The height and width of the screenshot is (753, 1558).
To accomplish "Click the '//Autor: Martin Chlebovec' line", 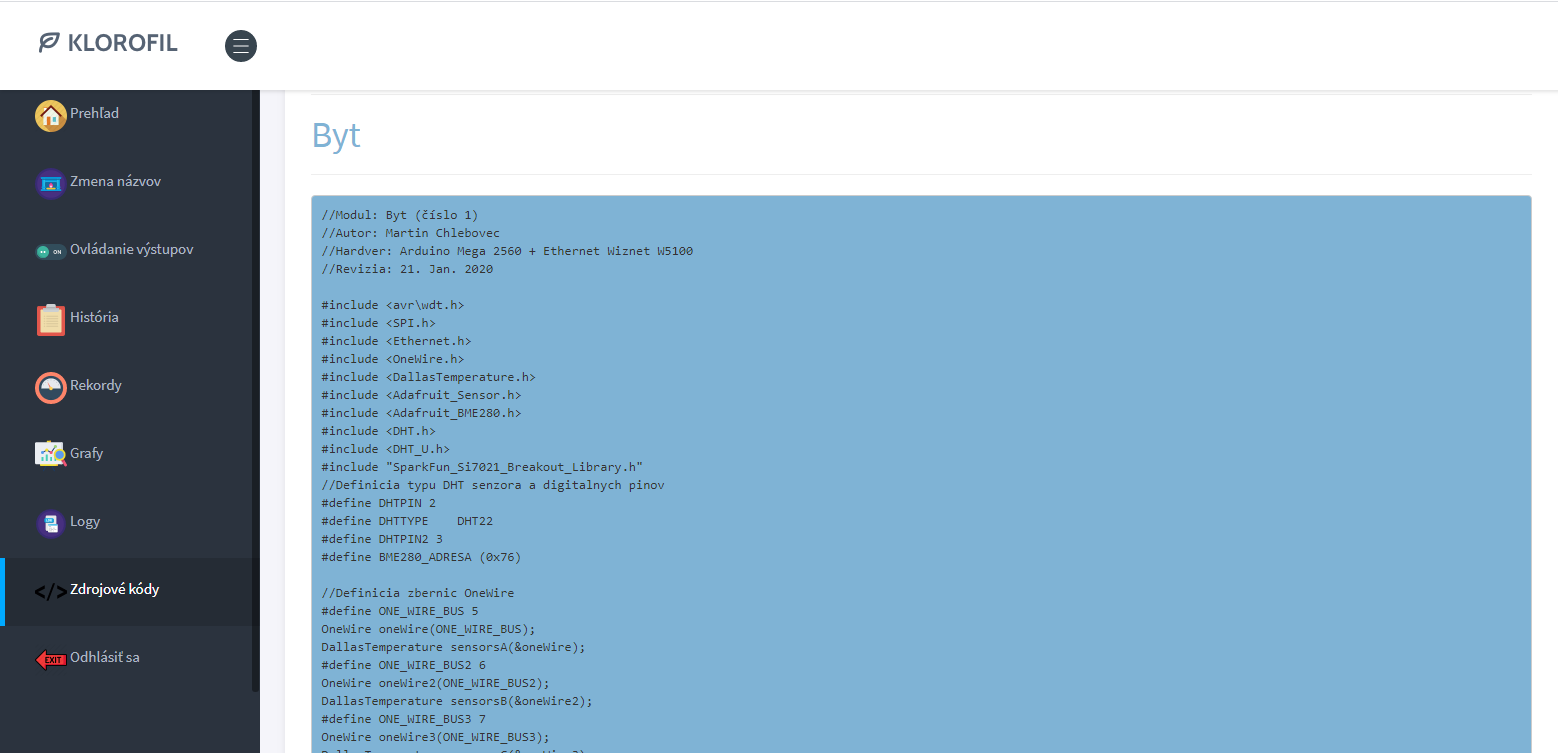I will click(410, 233).
